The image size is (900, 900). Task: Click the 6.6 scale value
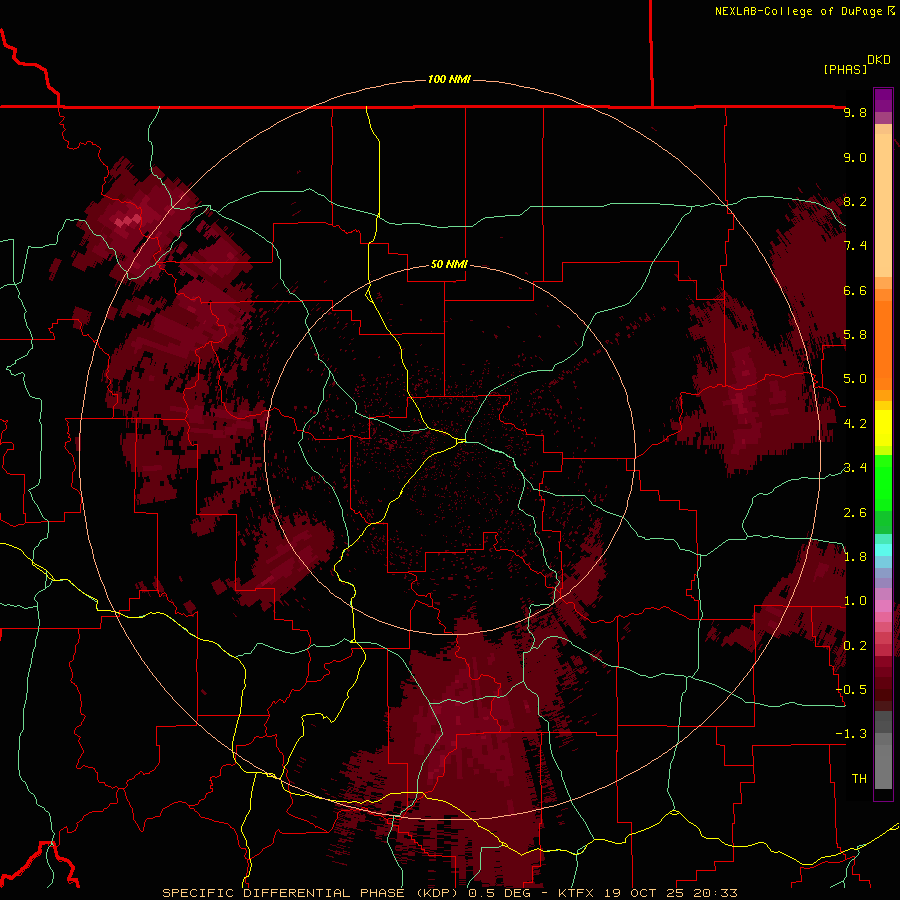(x=855, y=290)
